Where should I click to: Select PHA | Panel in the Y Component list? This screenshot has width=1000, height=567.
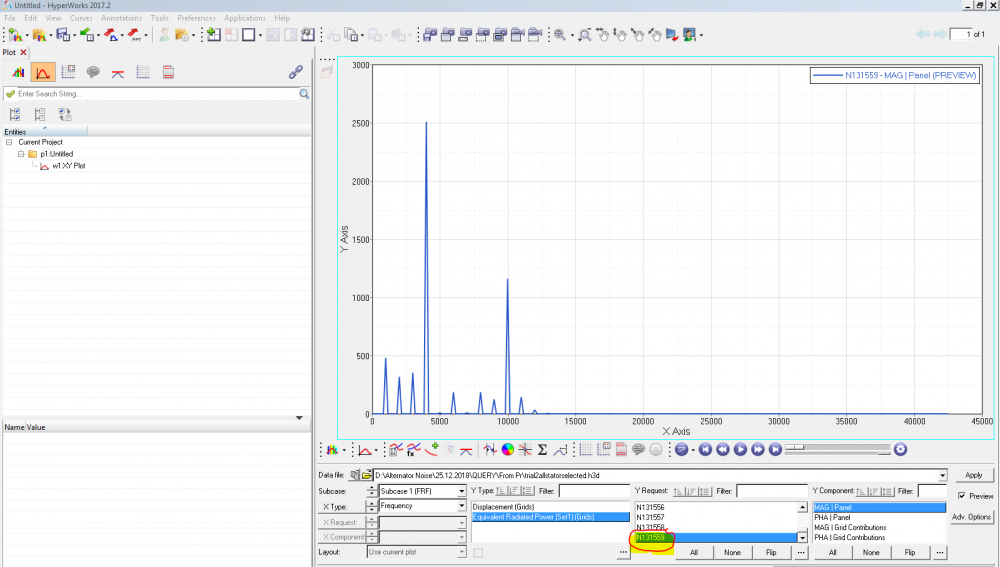click(879, 517)
